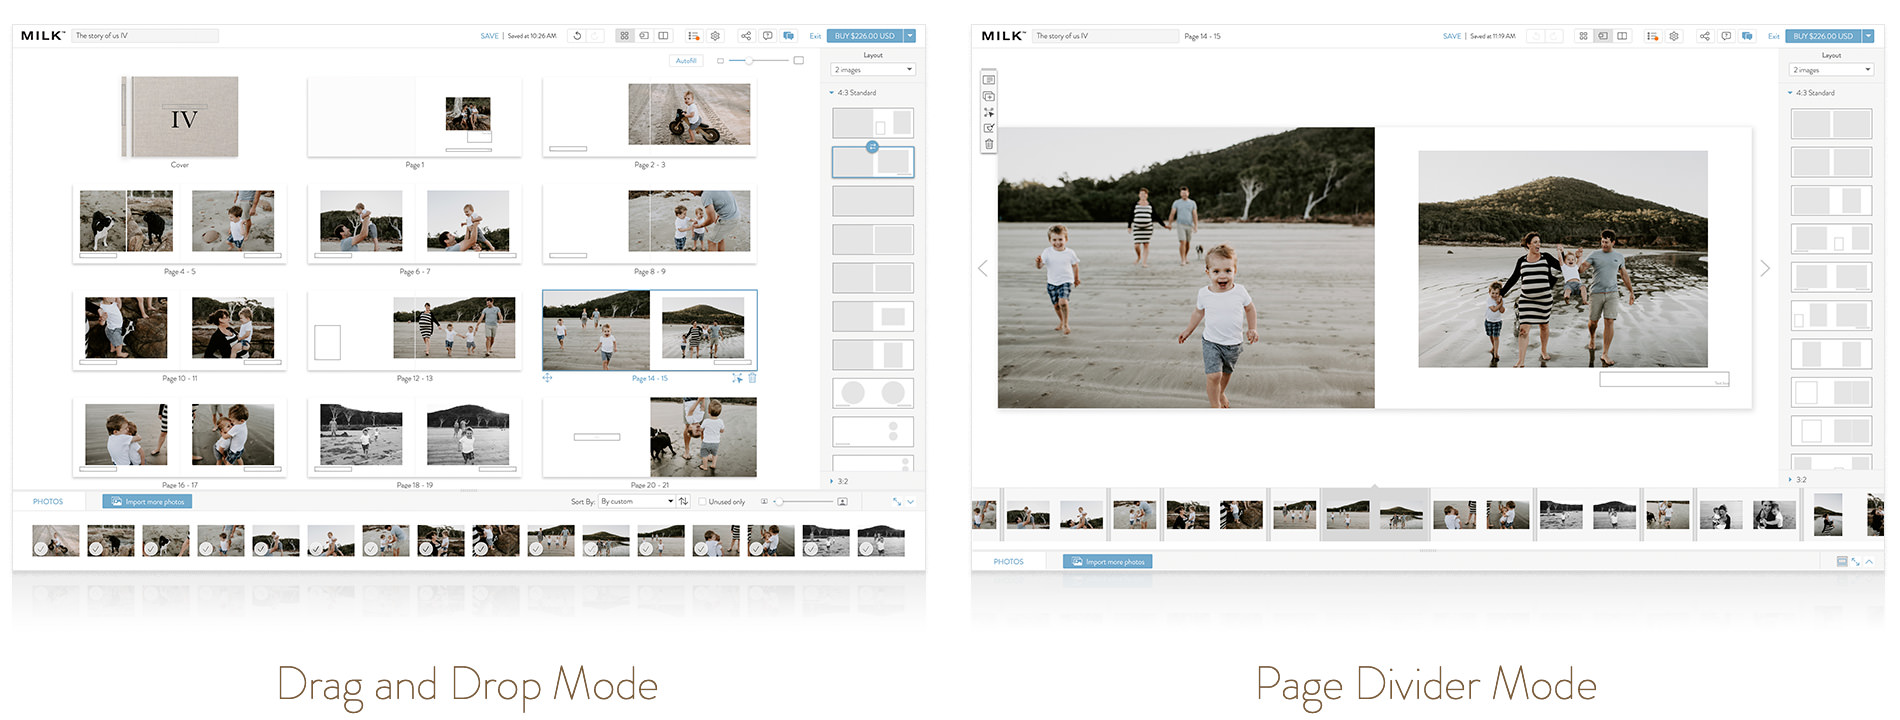Click the caption text box on right page

coord(1664,380)
